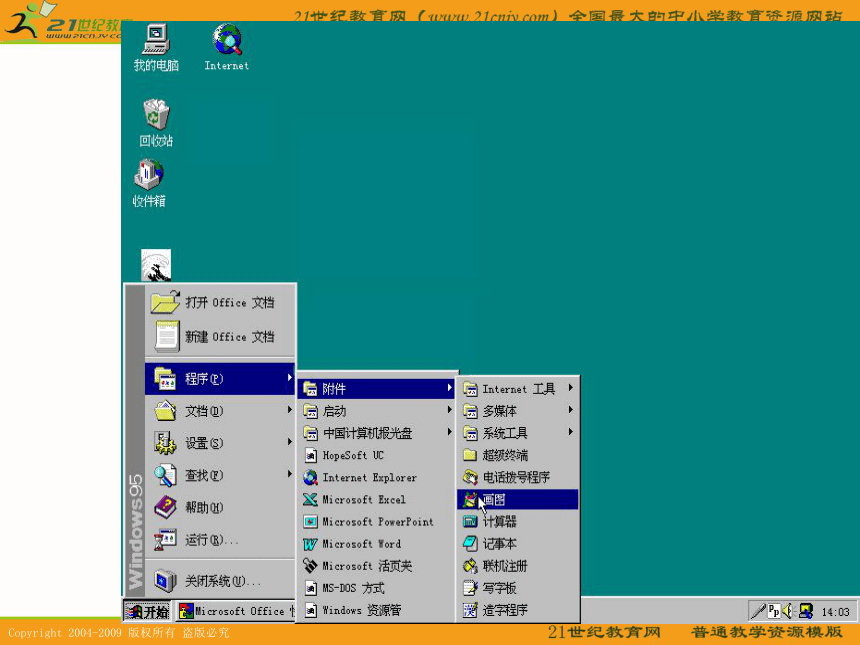Screen dimensions: 860x645
Task: Launch Microsoft Word from Programs menu
Action: (377, 544)
